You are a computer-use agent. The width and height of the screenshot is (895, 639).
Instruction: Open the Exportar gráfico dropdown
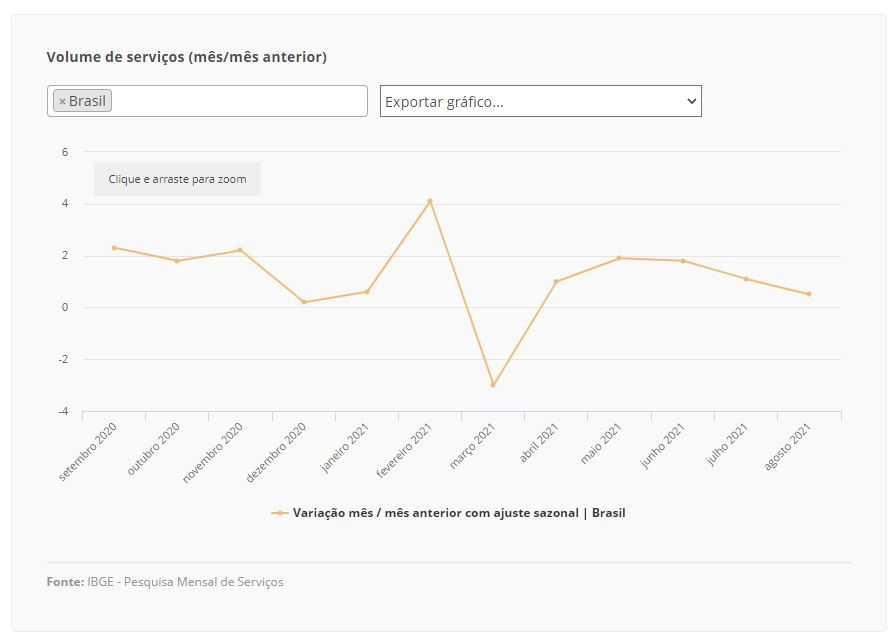[541, 101]
